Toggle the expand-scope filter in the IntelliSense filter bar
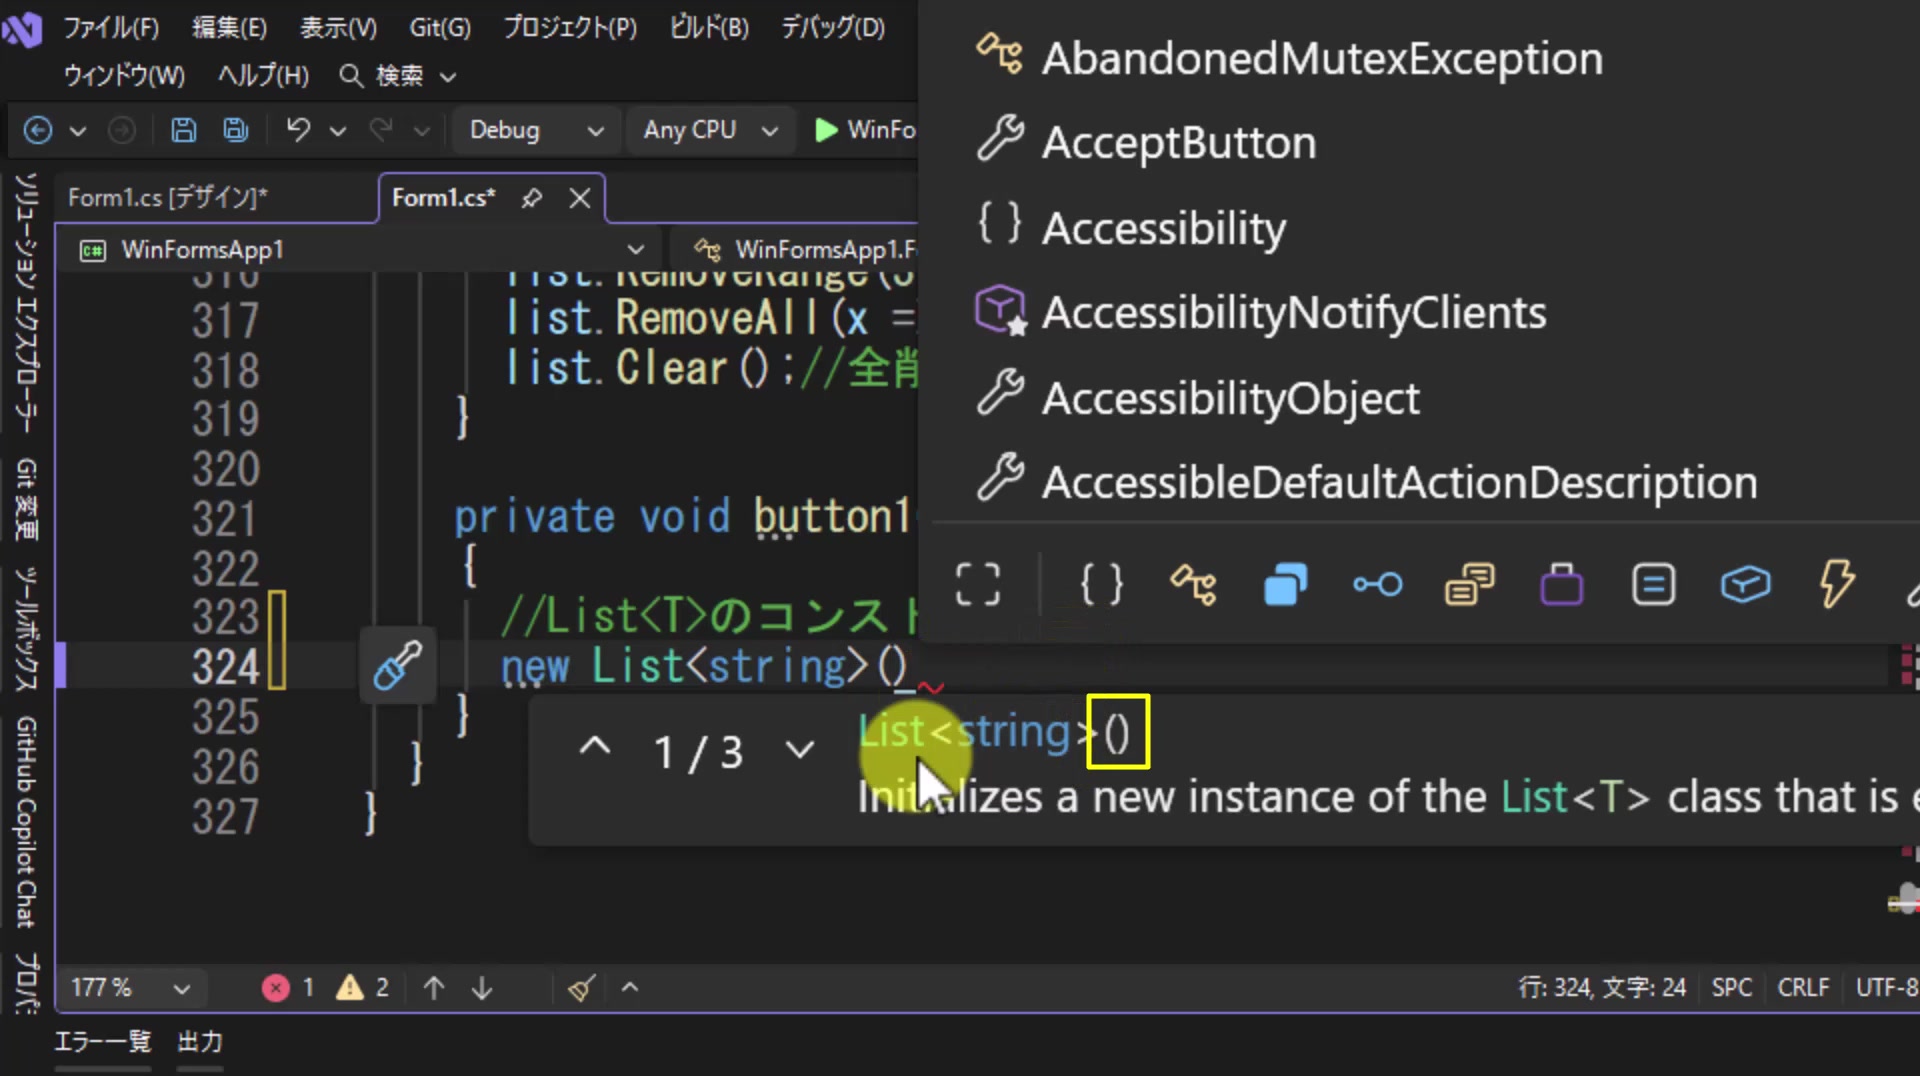 click(977, 584)
